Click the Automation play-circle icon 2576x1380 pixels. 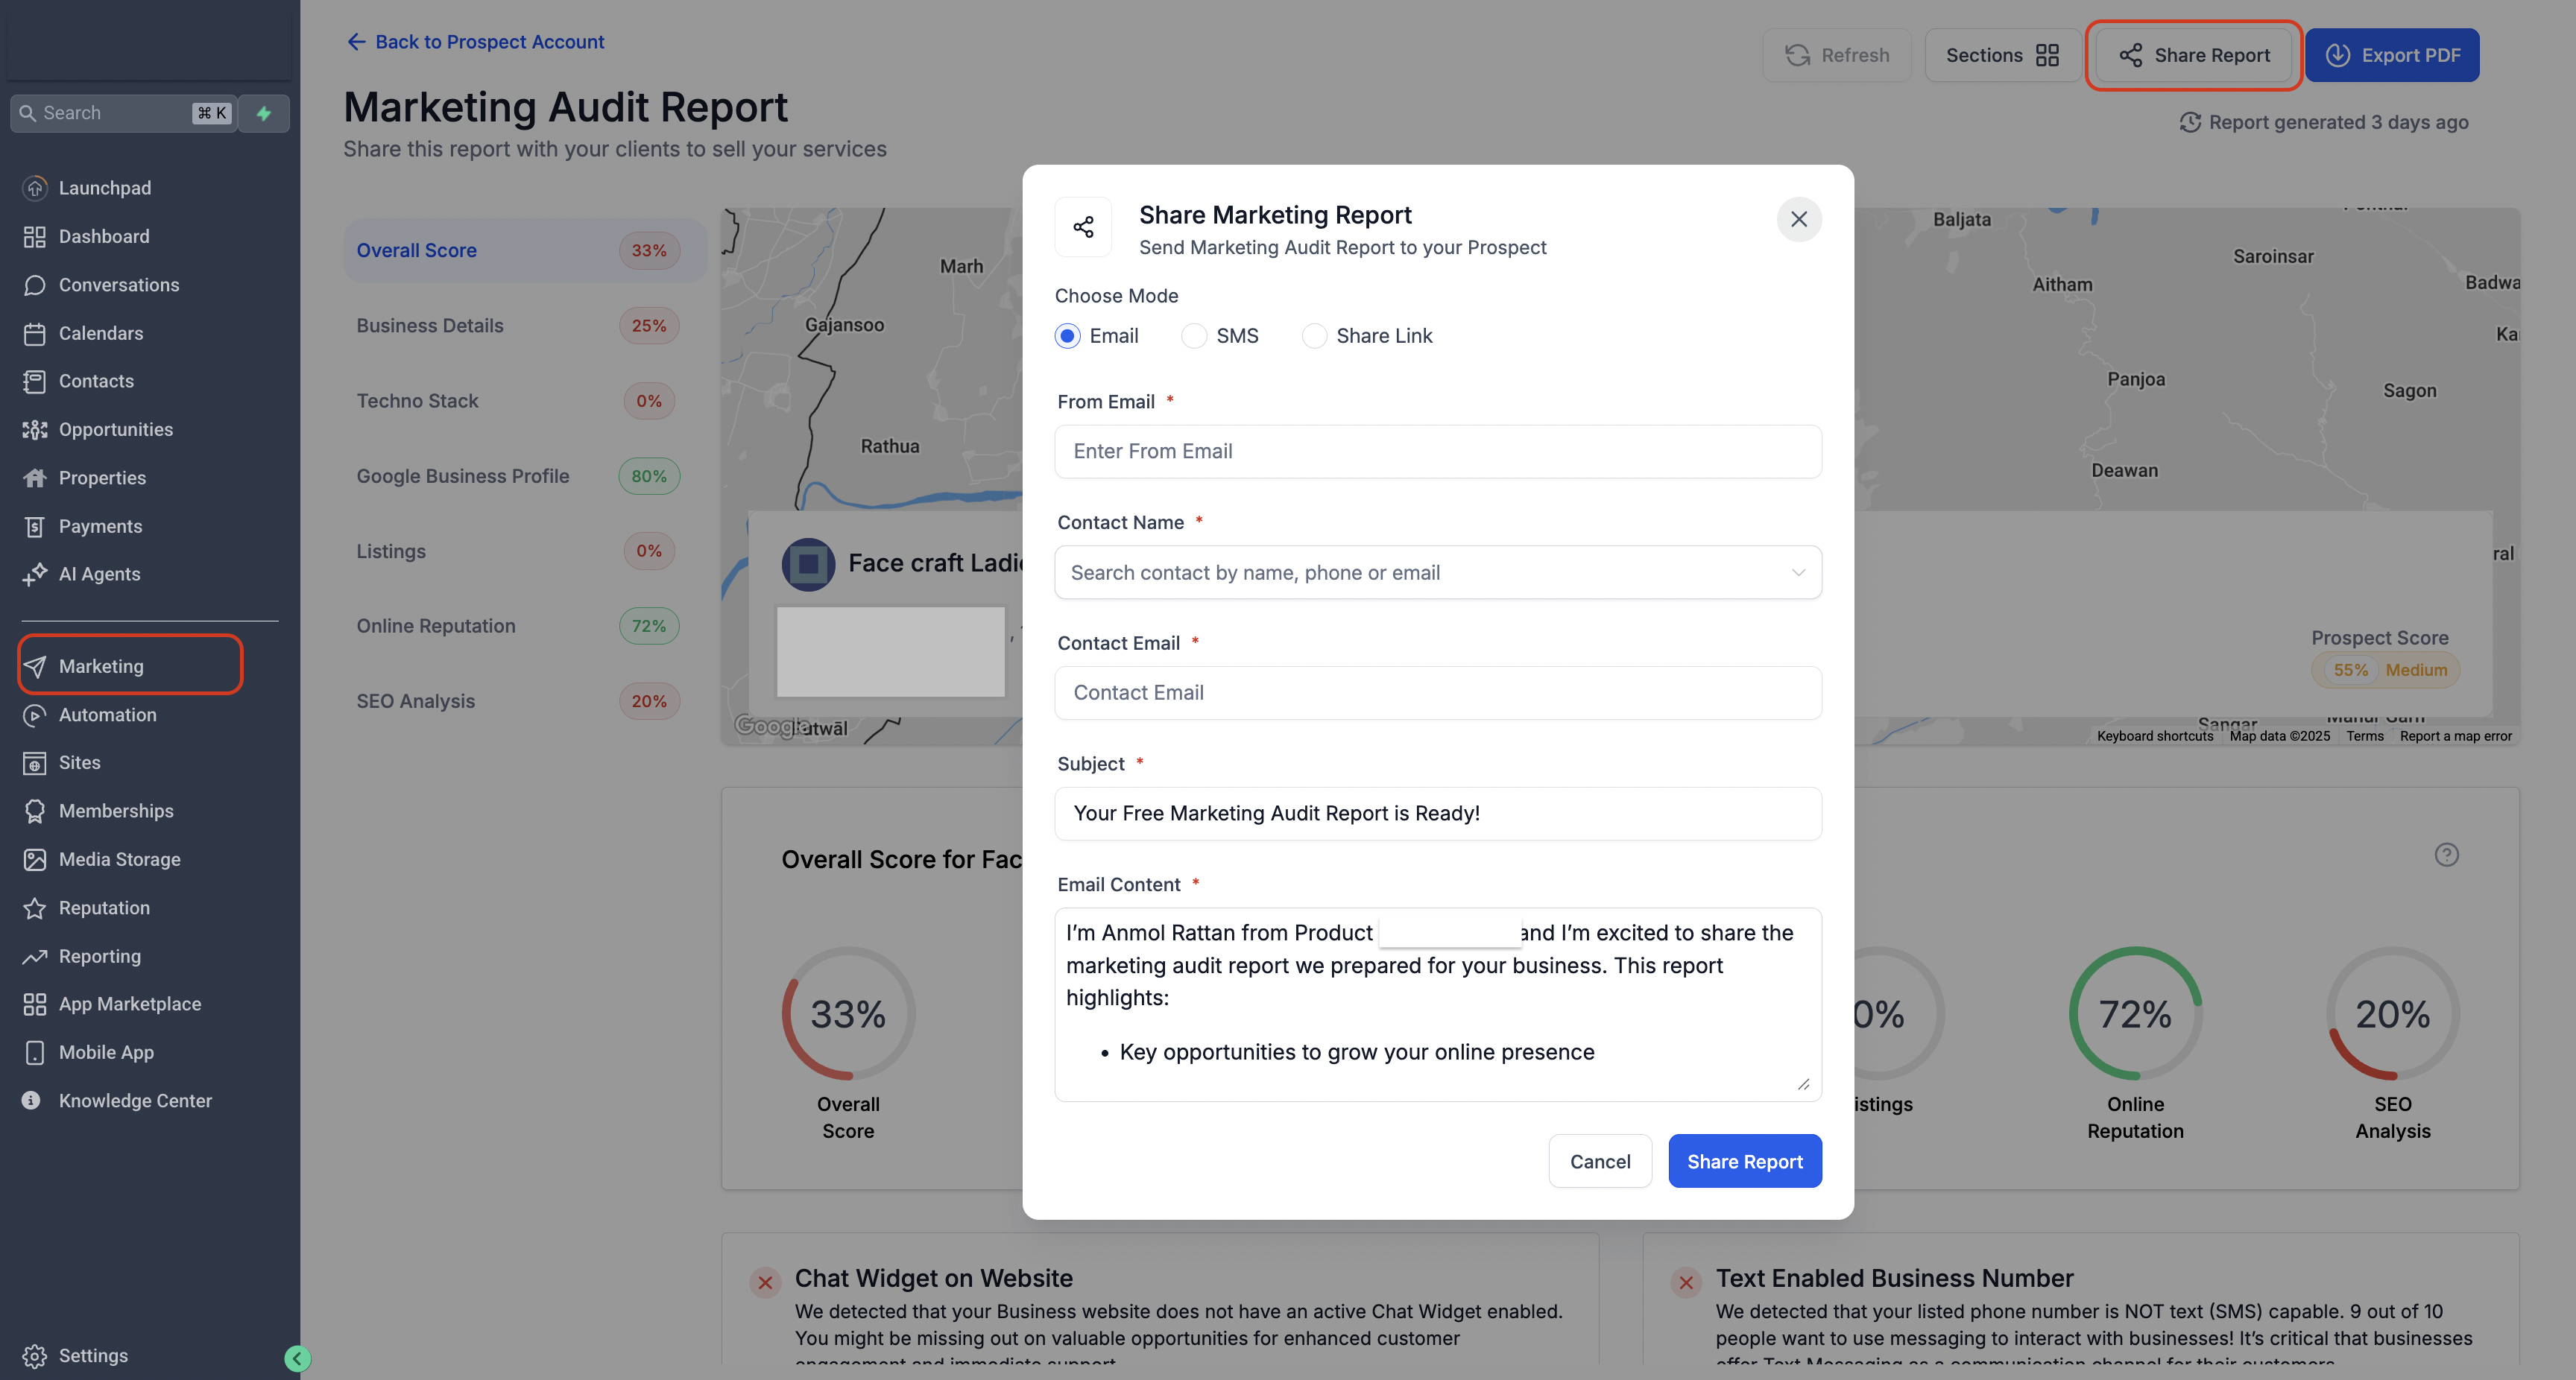(x=35, y=715)
